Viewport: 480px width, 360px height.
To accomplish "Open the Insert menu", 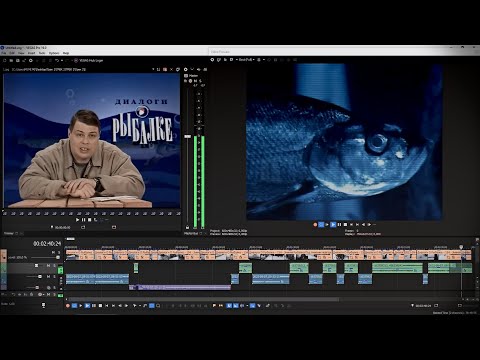I will (x=31, y=53).
